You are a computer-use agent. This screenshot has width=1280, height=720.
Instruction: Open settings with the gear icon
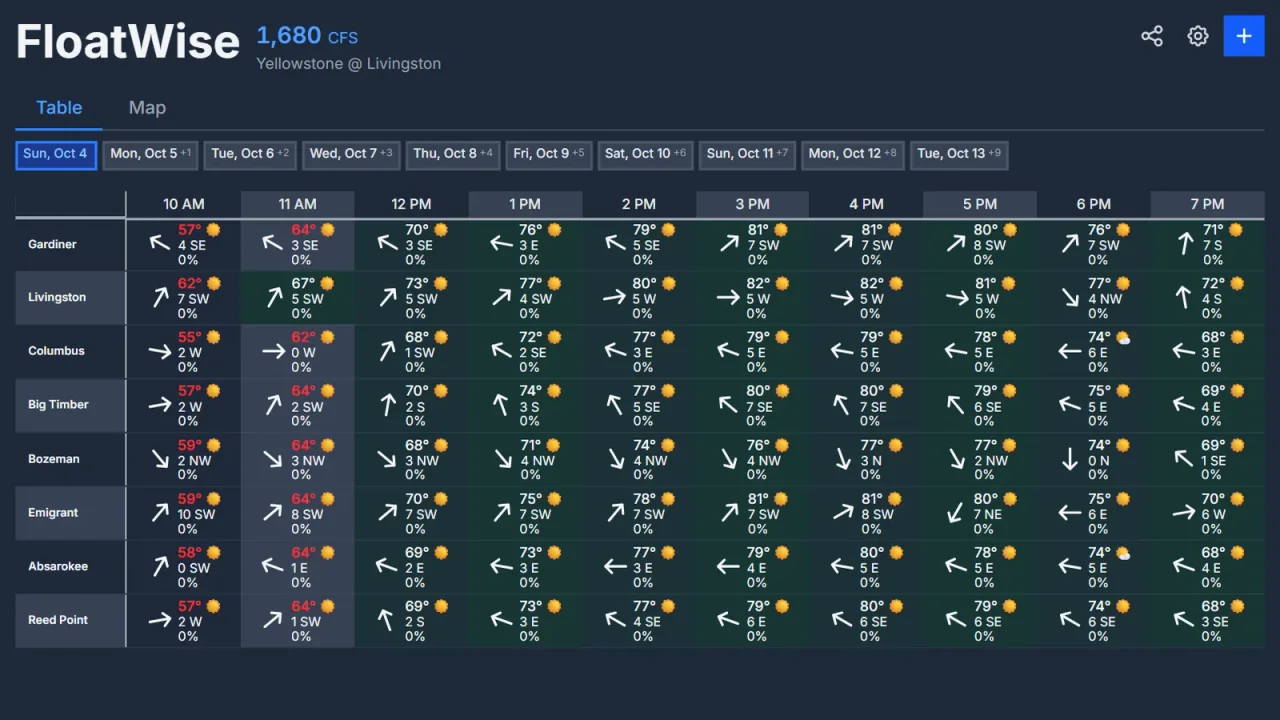tap(1198, 36)
